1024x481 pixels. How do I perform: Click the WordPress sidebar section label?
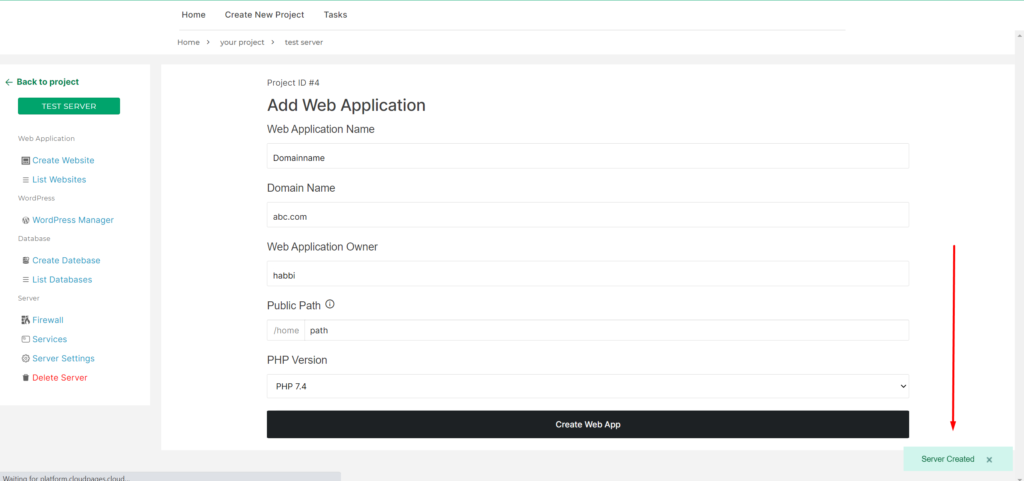tap(37, 198)
